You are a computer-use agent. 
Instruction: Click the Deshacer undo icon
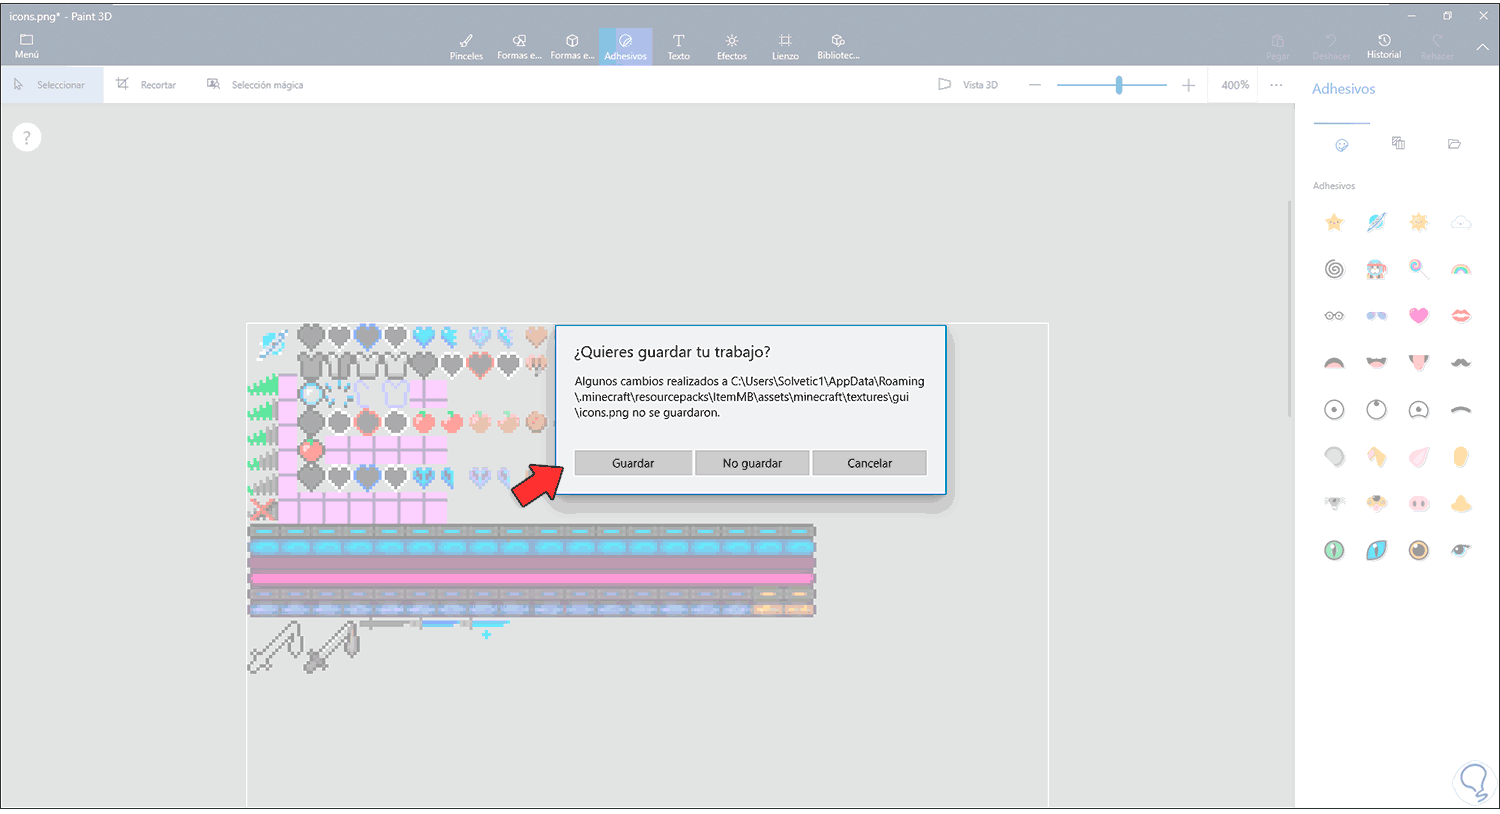pyautogui.click(x=1331, y=47)
